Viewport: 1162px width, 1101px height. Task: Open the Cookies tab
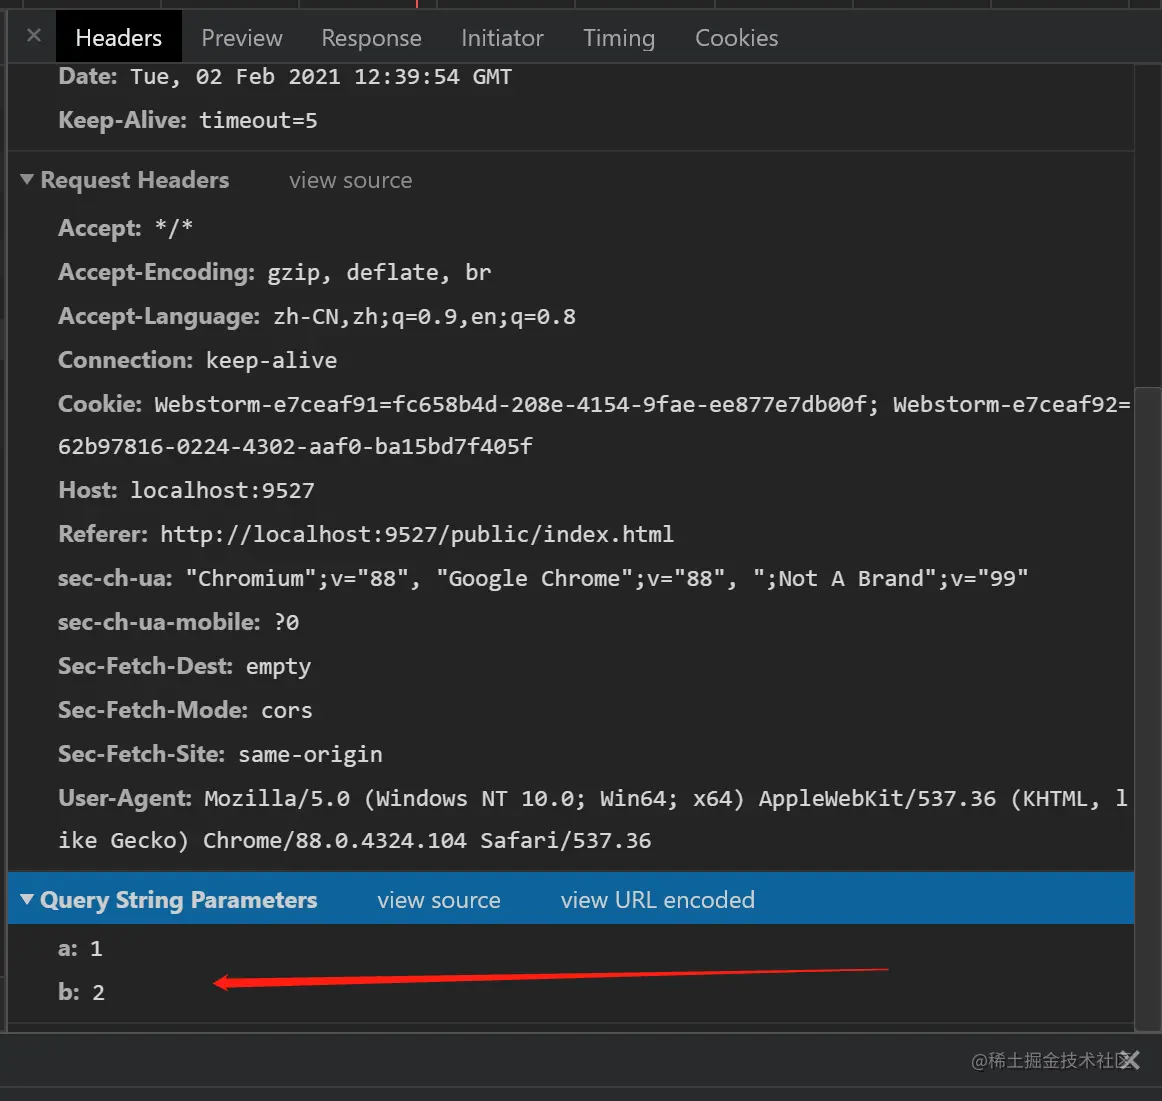coord(737,38)
